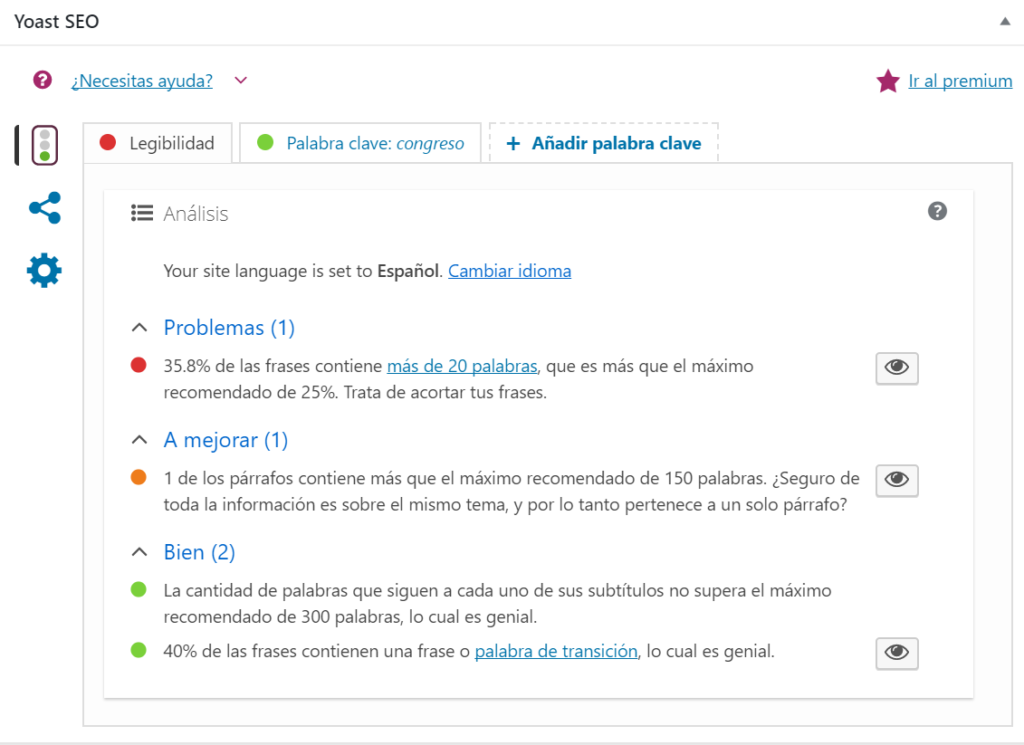Switch to the Legibilidad tab

pos(157,143)
